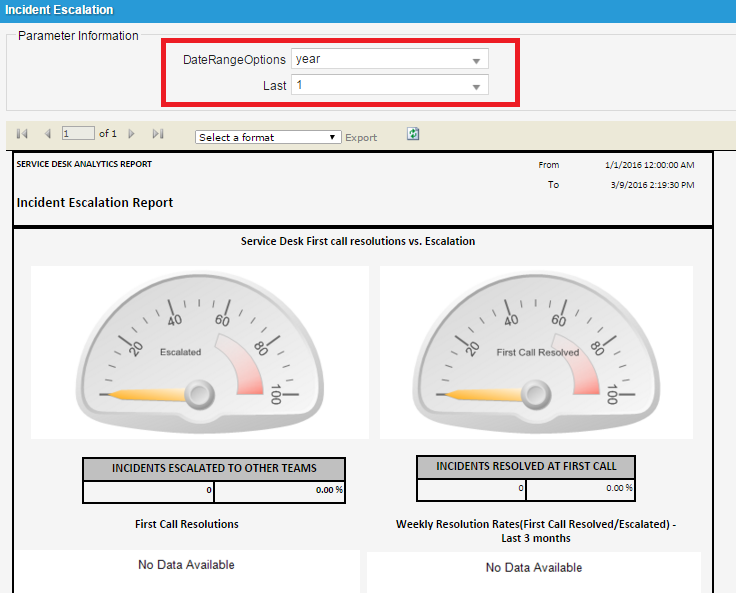Click the Export link
The width and height of the screenshot is (736, 593).
click(361, 137)
